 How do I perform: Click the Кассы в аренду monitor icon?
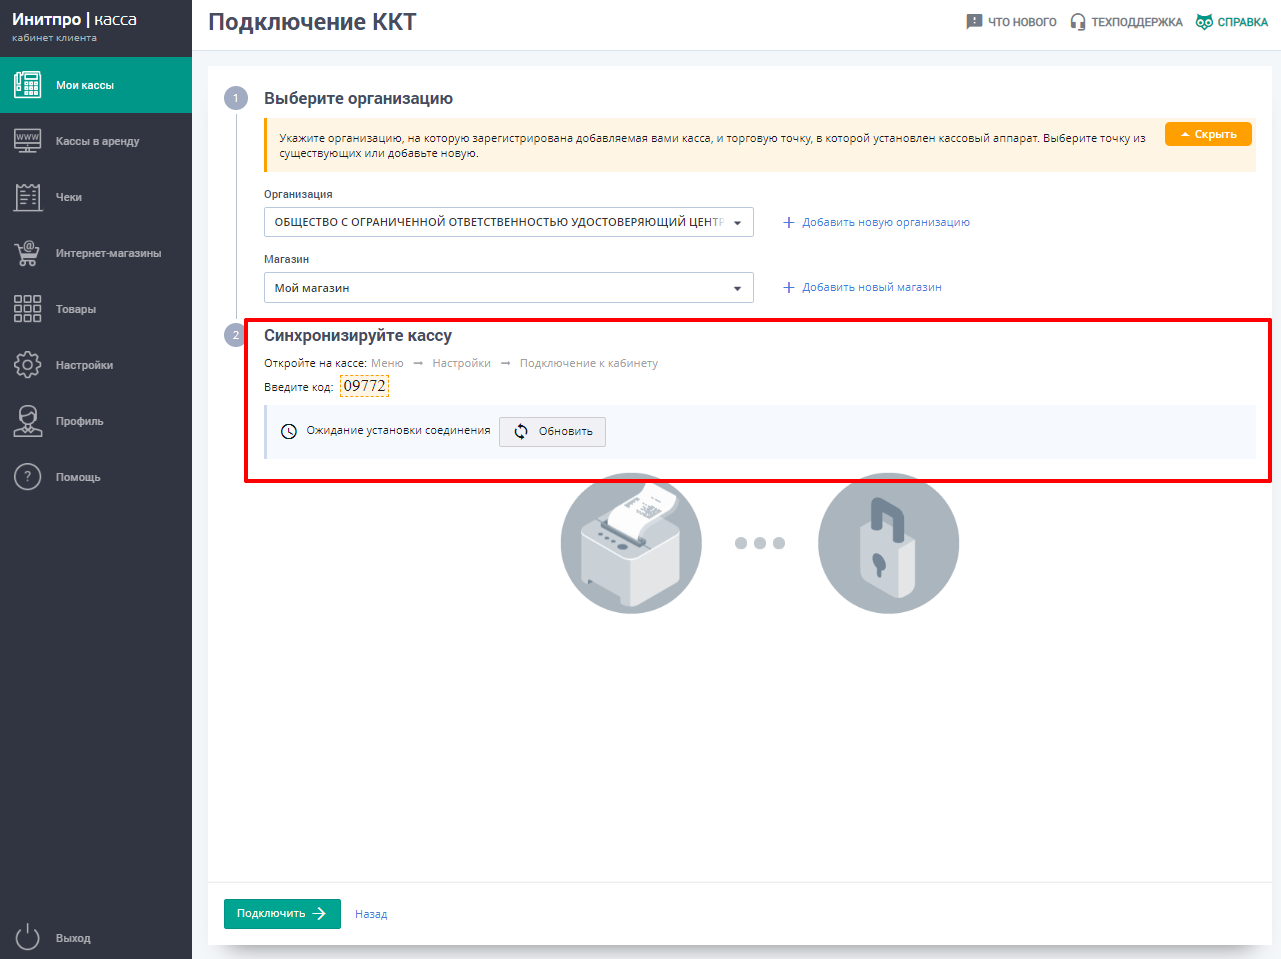pyautogui.click(x=28, y=141)
